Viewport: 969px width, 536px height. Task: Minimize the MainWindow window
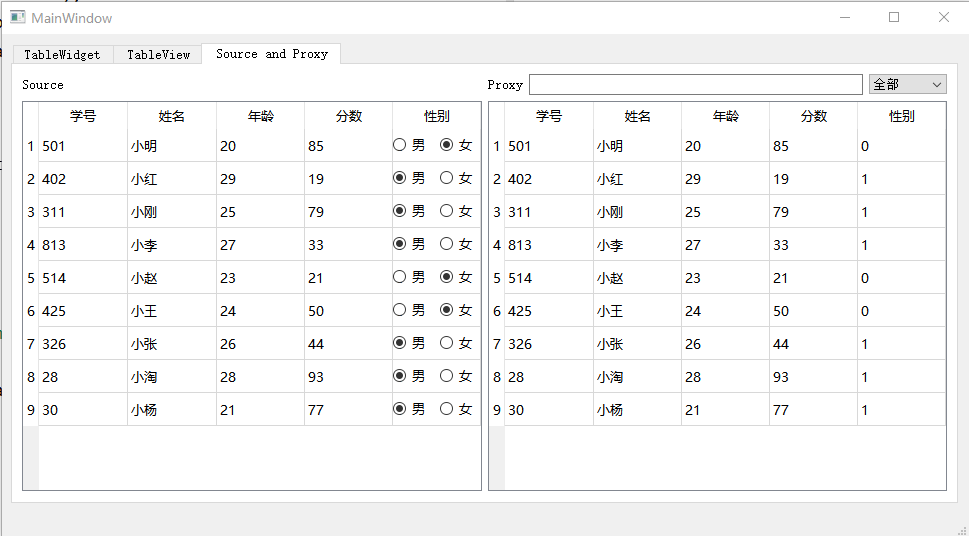pyautogui.click(x=845, y=17)
